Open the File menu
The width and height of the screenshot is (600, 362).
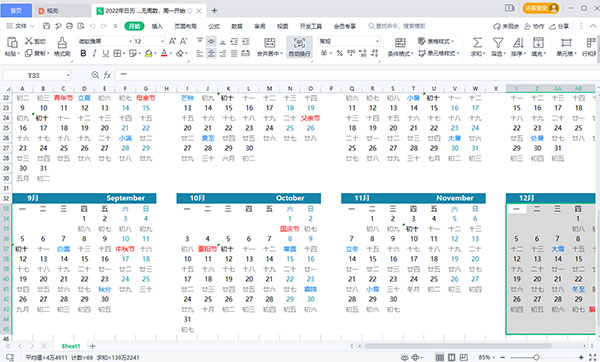20,26
